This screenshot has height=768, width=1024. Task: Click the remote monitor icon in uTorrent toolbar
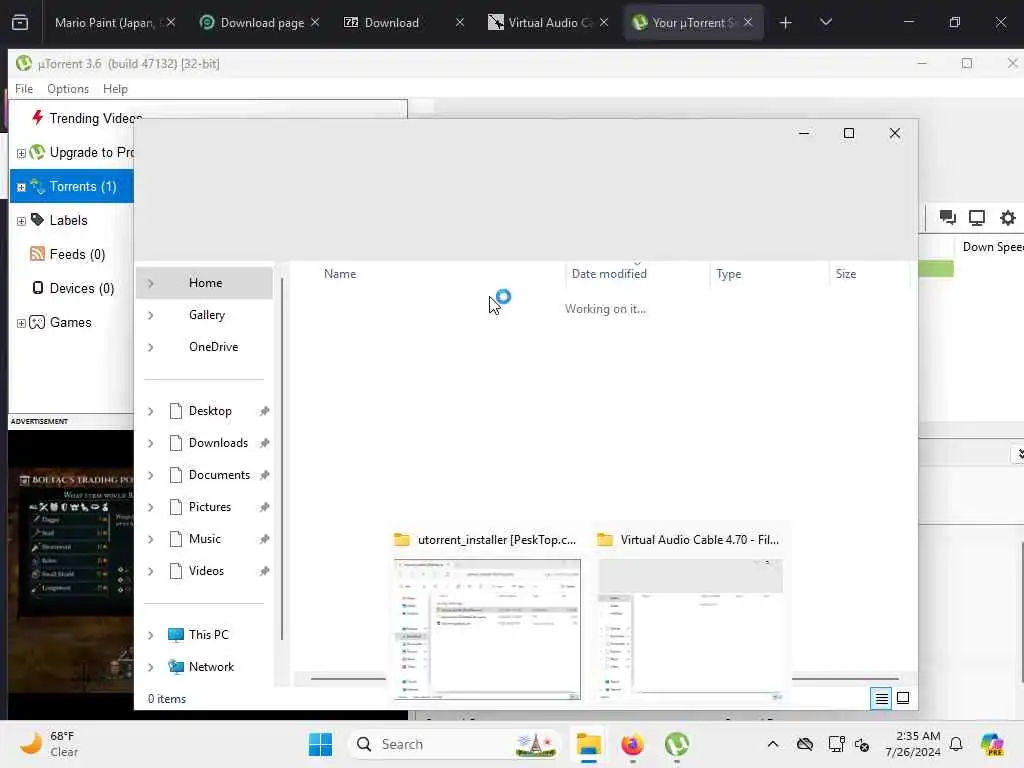pyautogui.click(x=977, y=217)
